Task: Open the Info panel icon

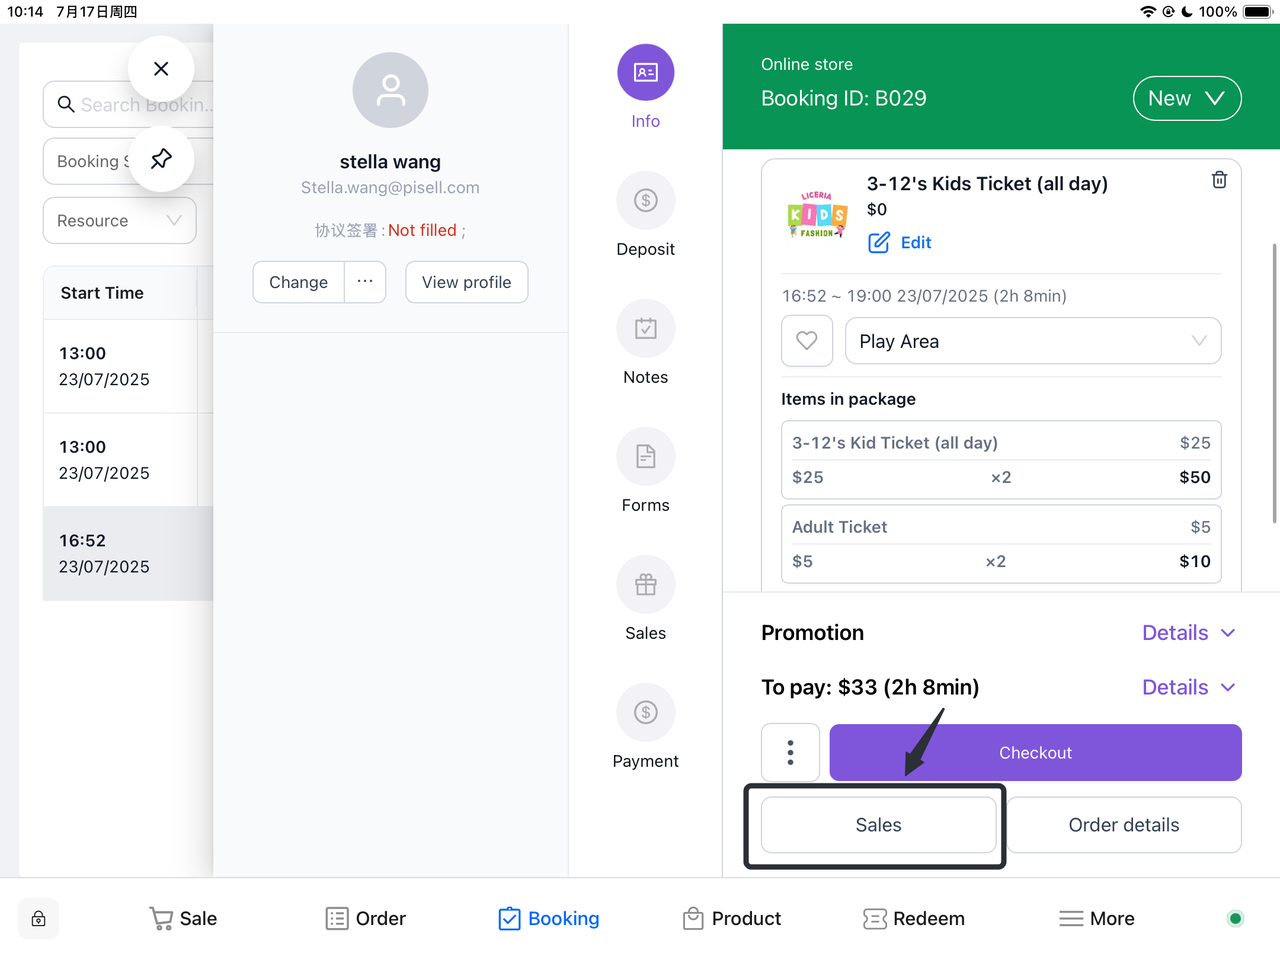Action: pos(645,73)
